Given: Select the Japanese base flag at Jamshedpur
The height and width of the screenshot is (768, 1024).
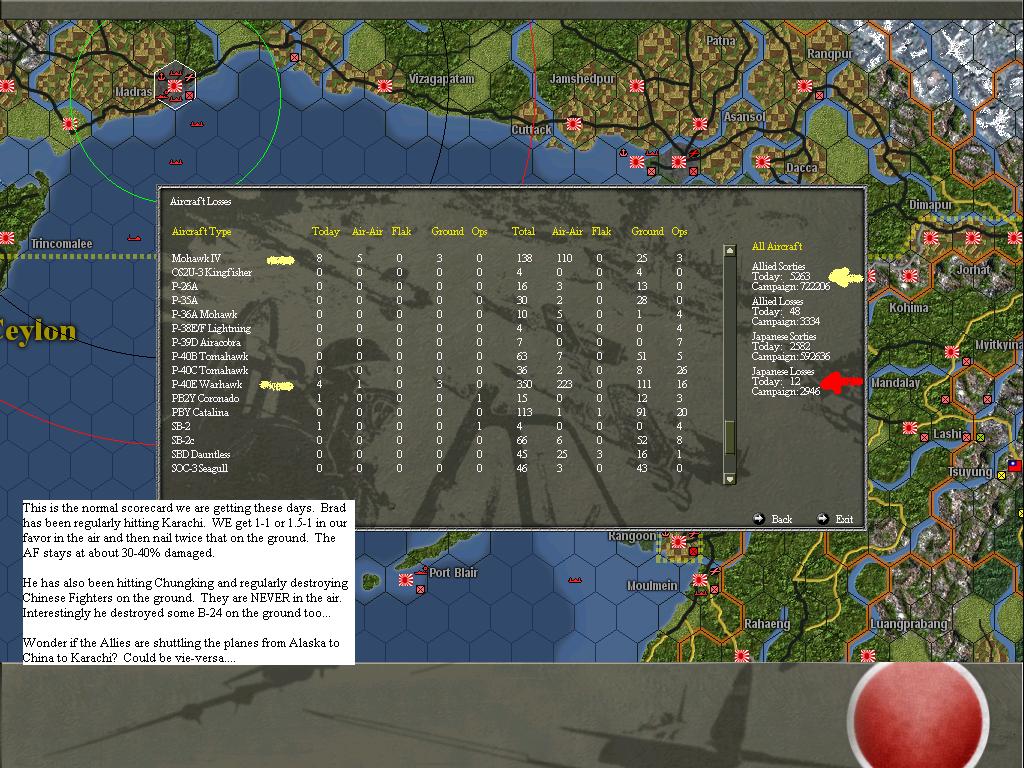Looking at the screenshot, I should click(x=637, y=86).
